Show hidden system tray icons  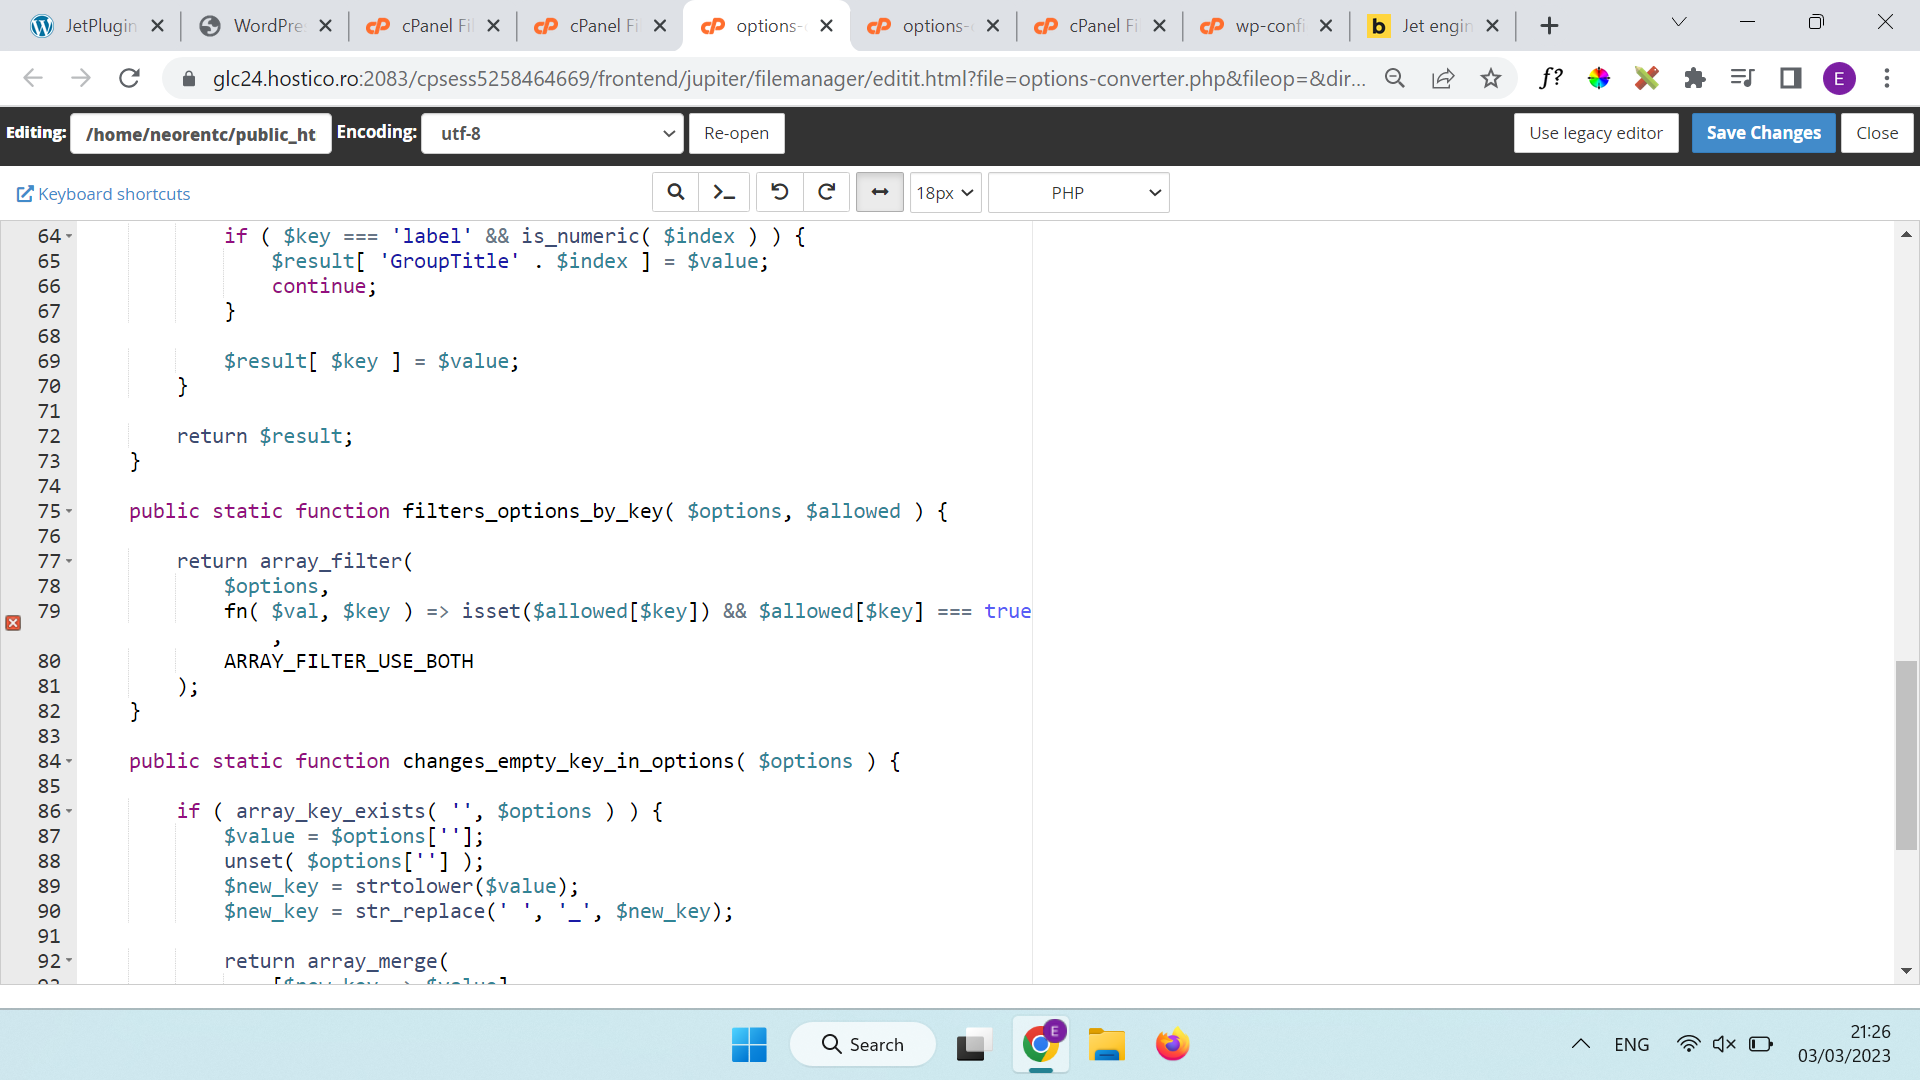[x=1581, y=1044]
